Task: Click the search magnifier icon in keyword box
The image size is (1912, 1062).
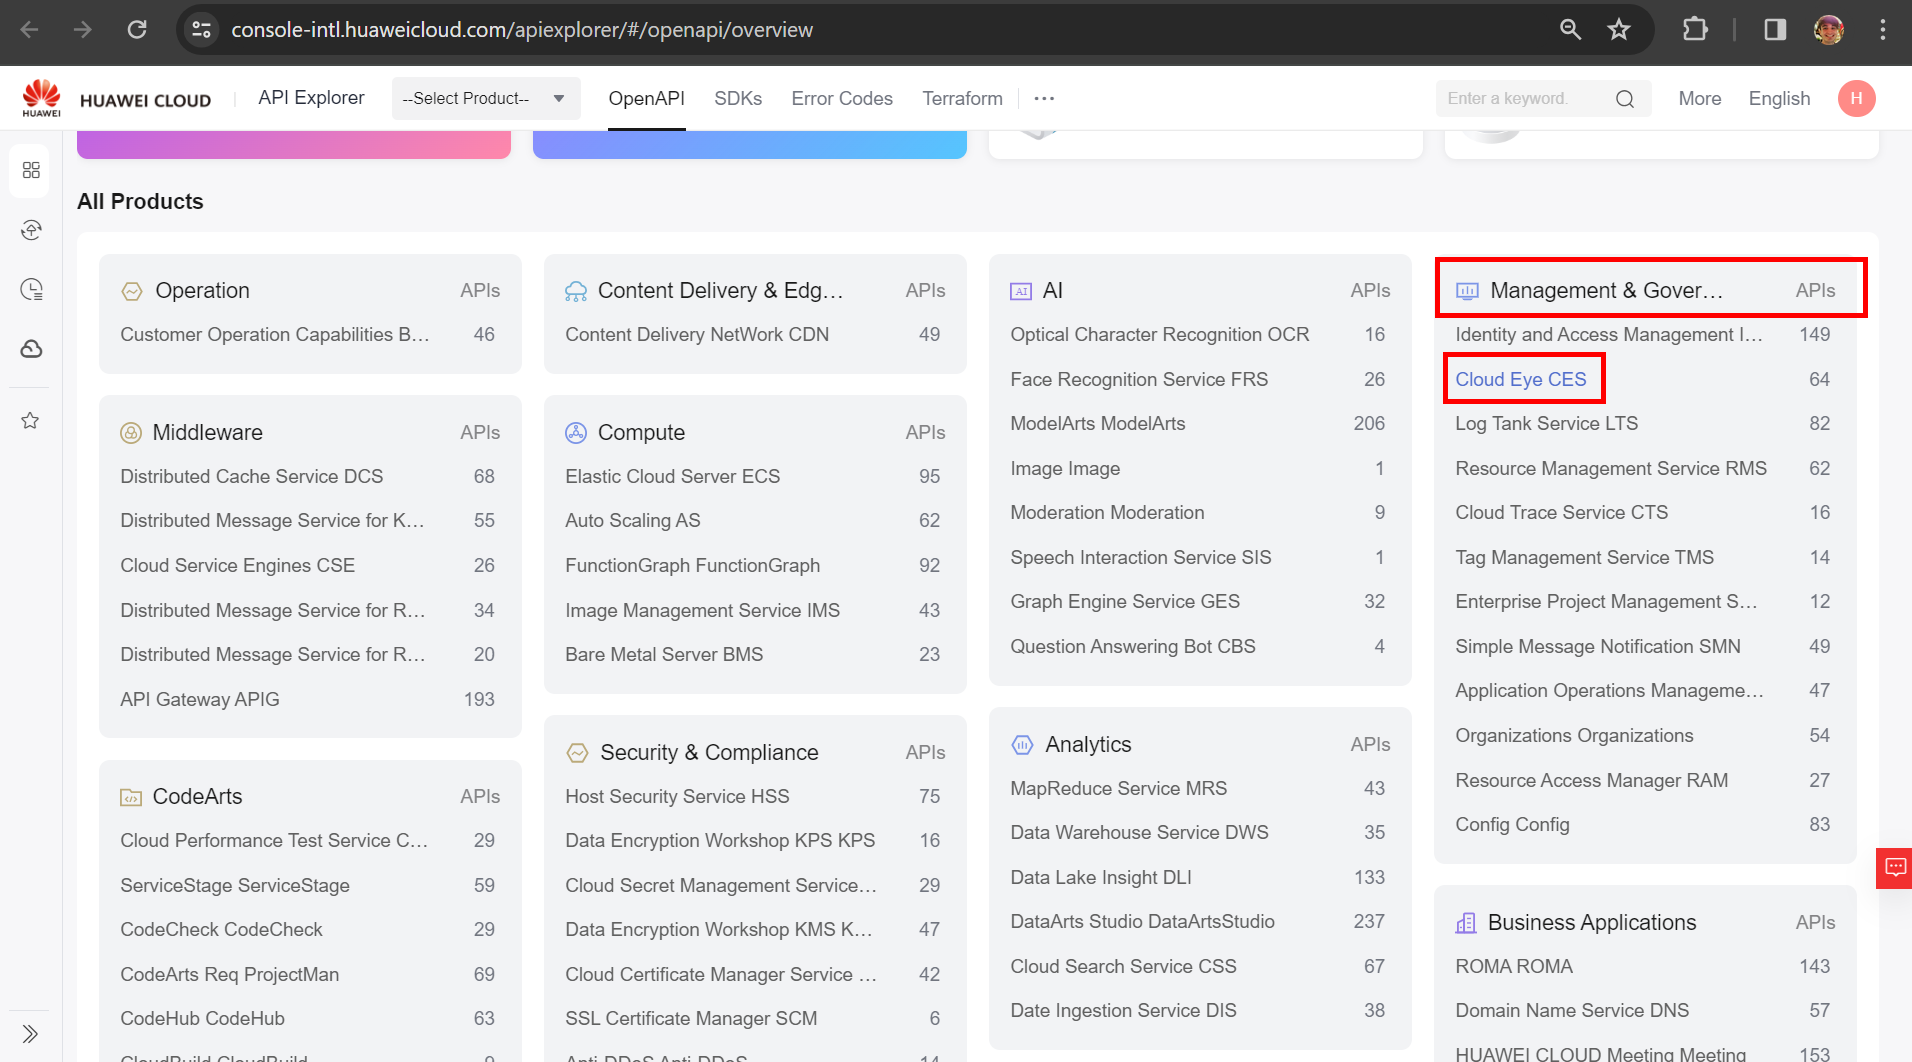Action: coord(1624,98)
